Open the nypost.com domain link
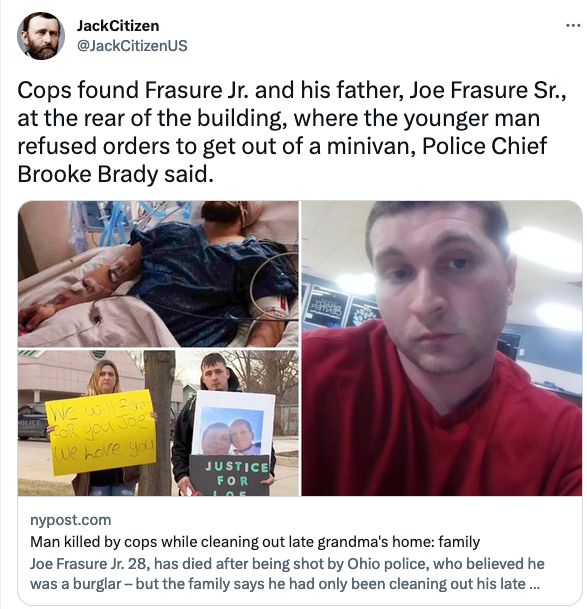 coord(71,520)
